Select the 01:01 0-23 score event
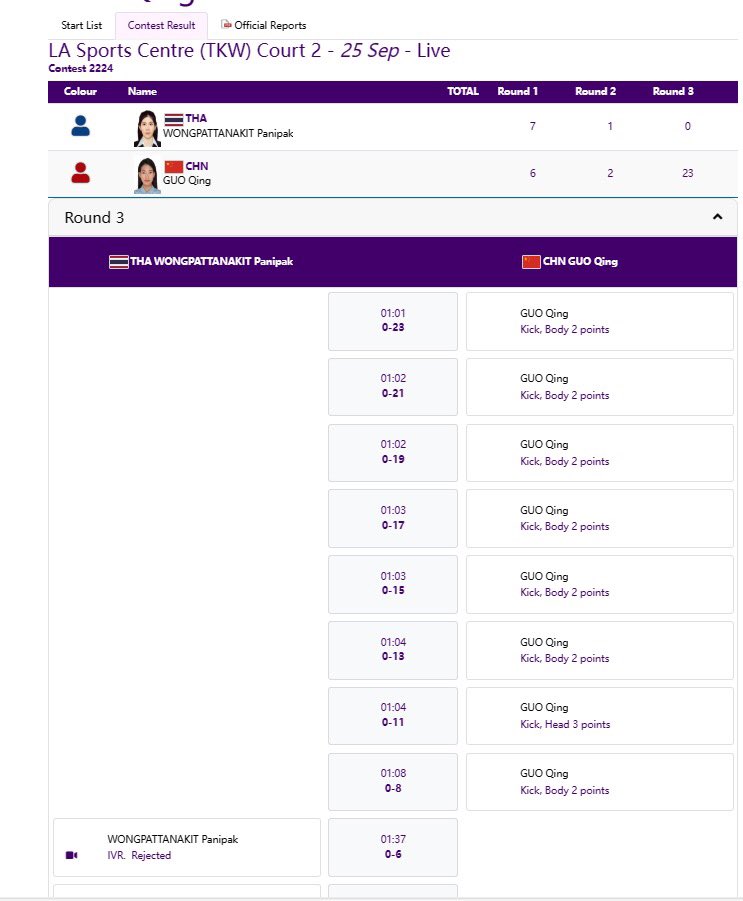 393,321
